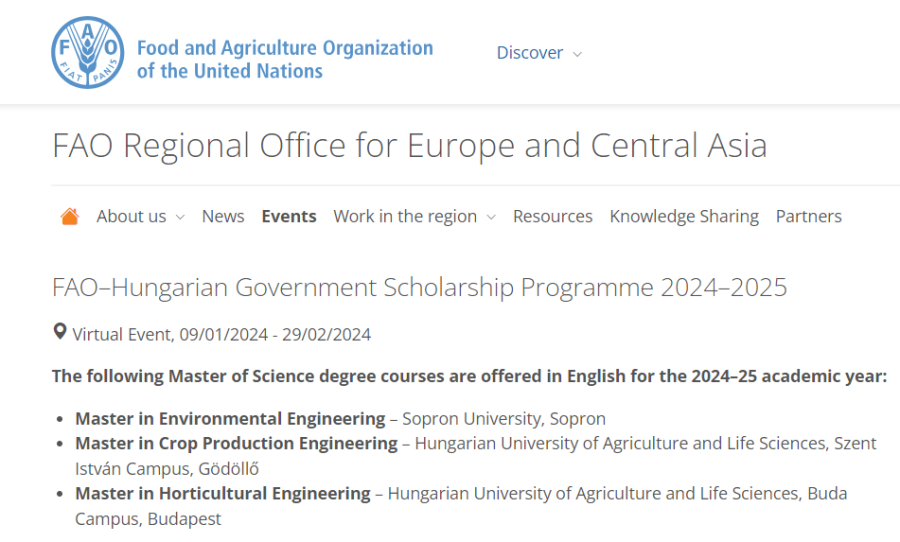This screenshot has height=542, width=900.
Task: Open the News menu item
Action: tap(223, 216)
